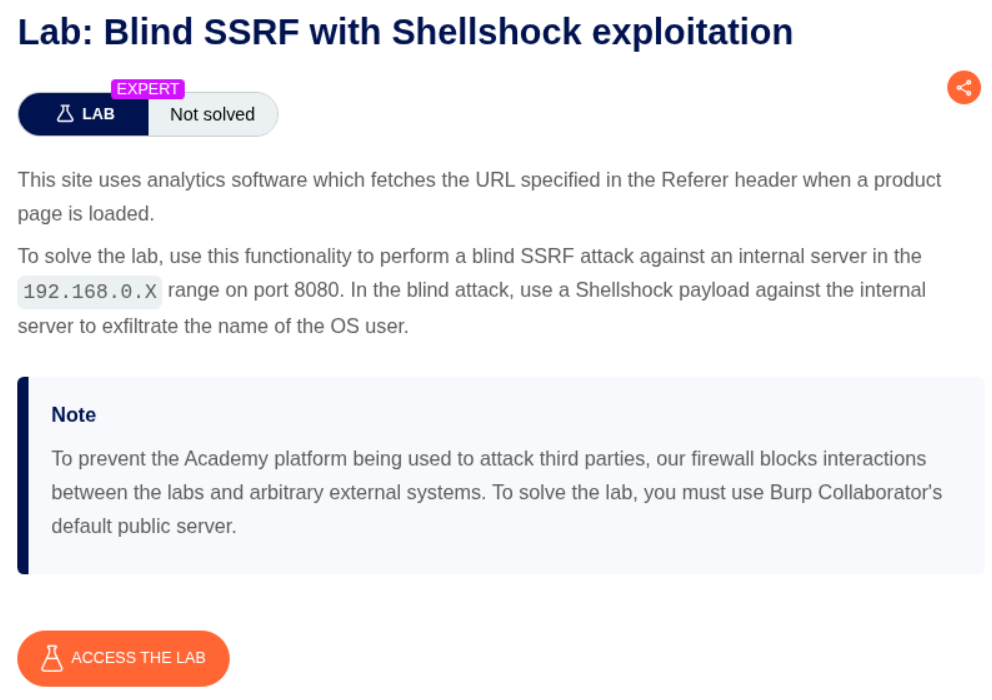Image resolution: width=992 pixels, height=700 pixels.
Task: Click the Note heading in the callout
Action: tap(74, 415)
